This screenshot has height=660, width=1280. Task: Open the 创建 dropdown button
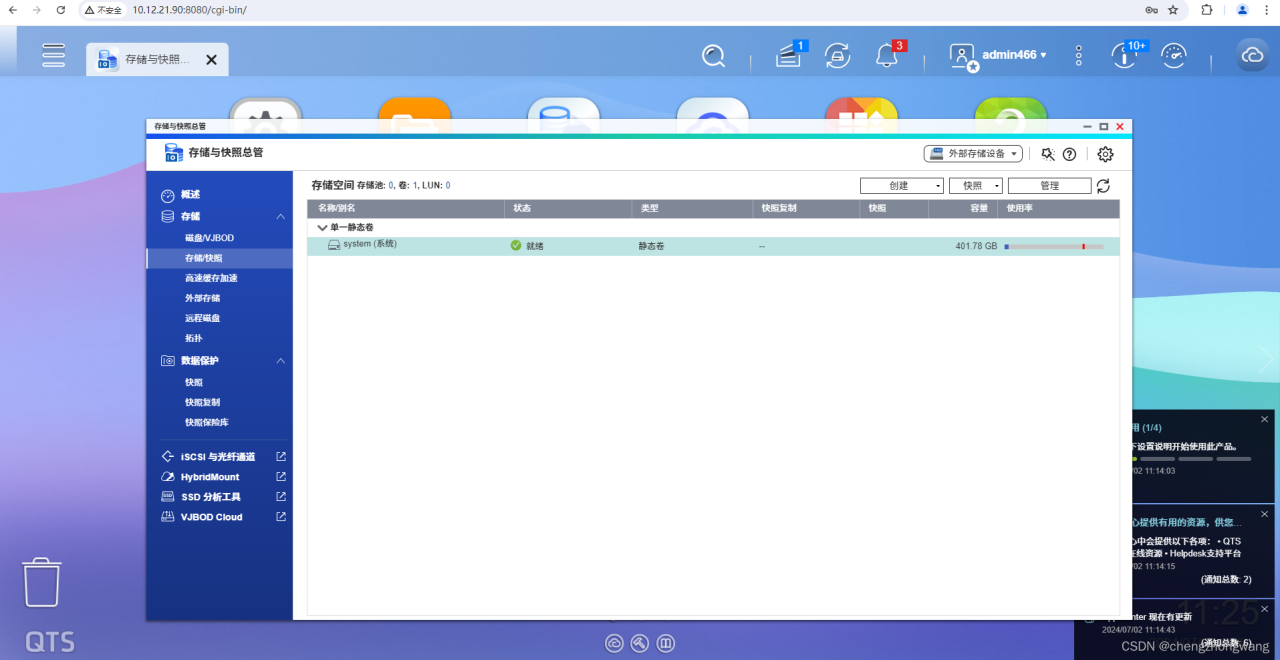point(902,186)
